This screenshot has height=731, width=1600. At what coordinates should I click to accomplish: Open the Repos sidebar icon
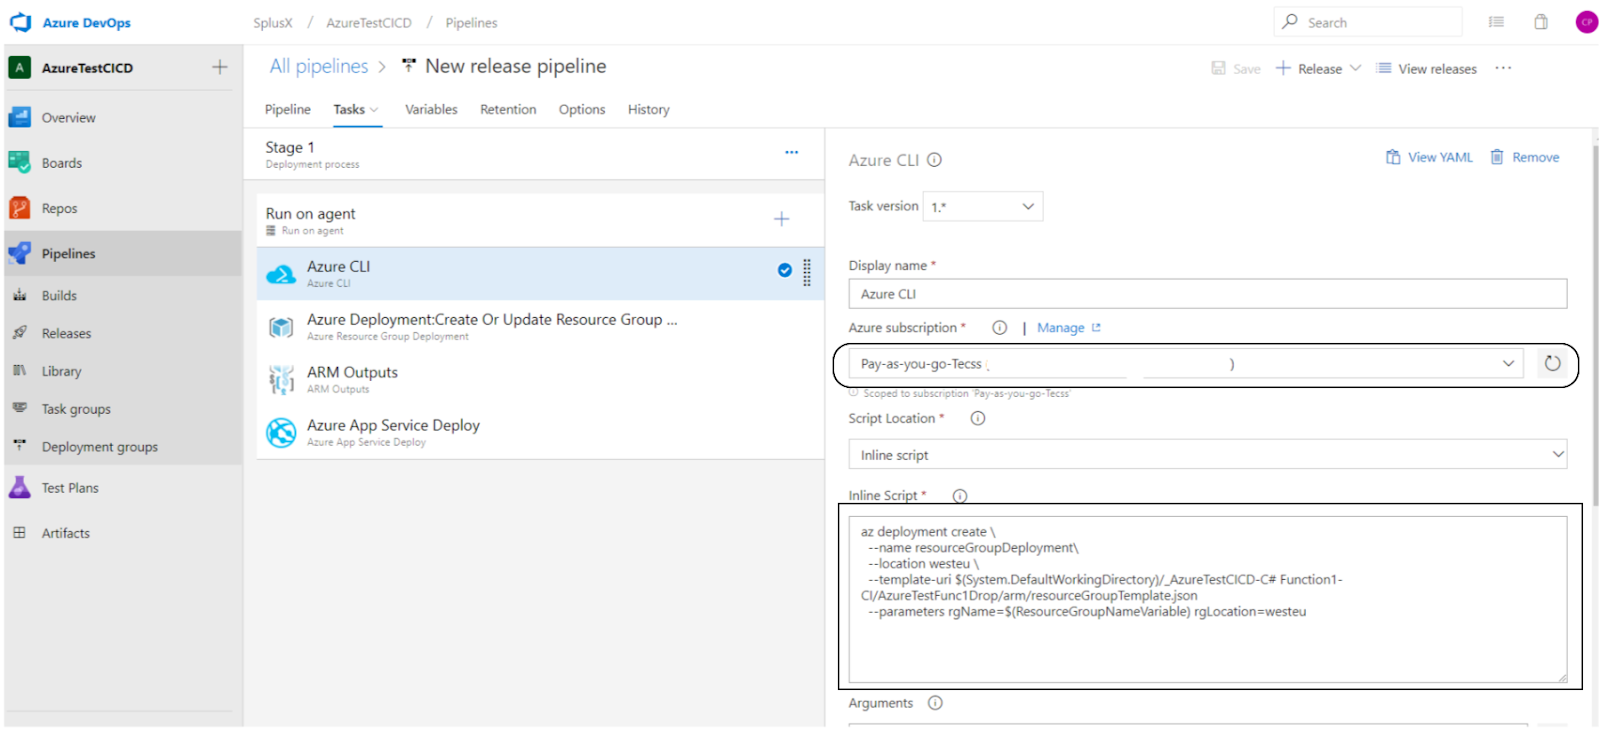(x=20, y=208)
